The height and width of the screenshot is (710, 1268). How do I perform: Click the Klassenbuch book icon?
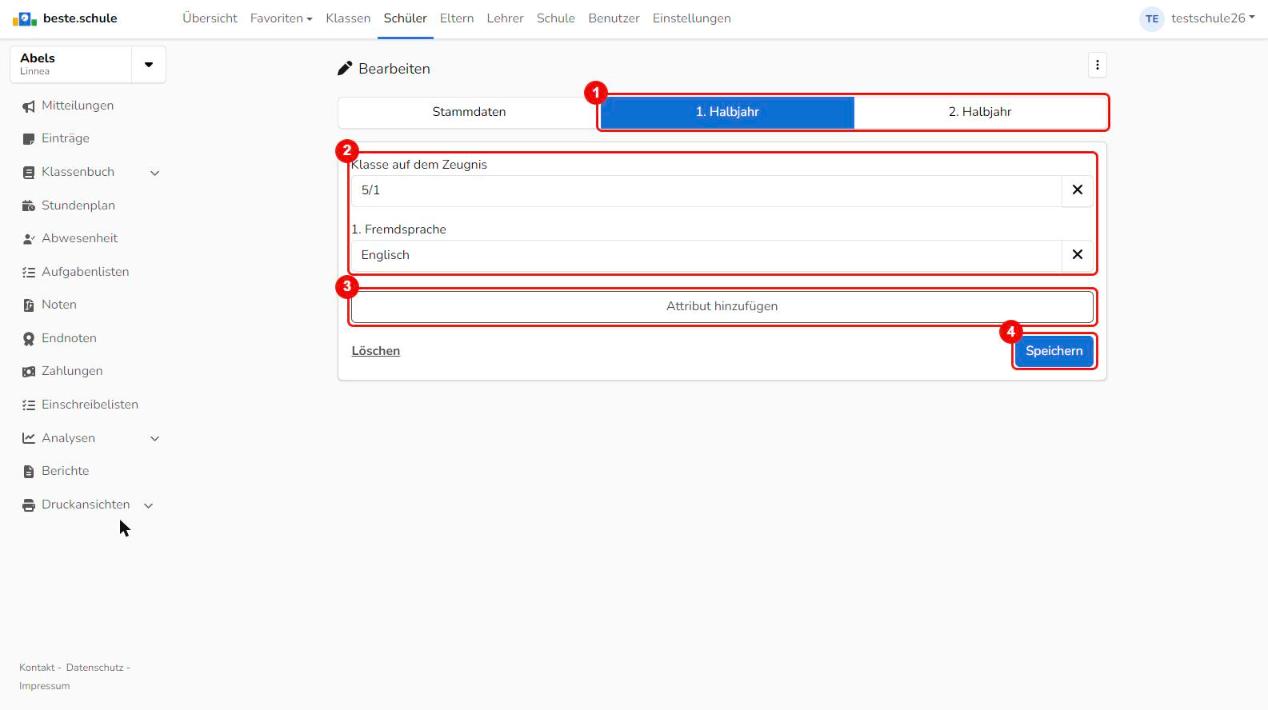28,172
